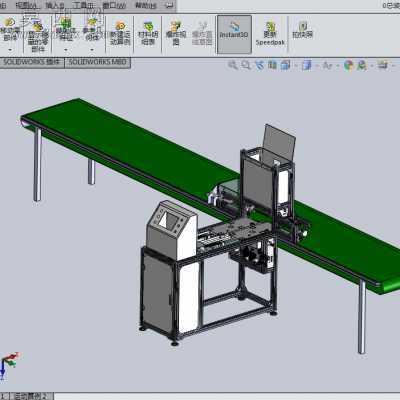This screenshot has width=400, height=400.
Task: Switch to the SOLIDWORKS MBD tab
Action: coord(97,62)
